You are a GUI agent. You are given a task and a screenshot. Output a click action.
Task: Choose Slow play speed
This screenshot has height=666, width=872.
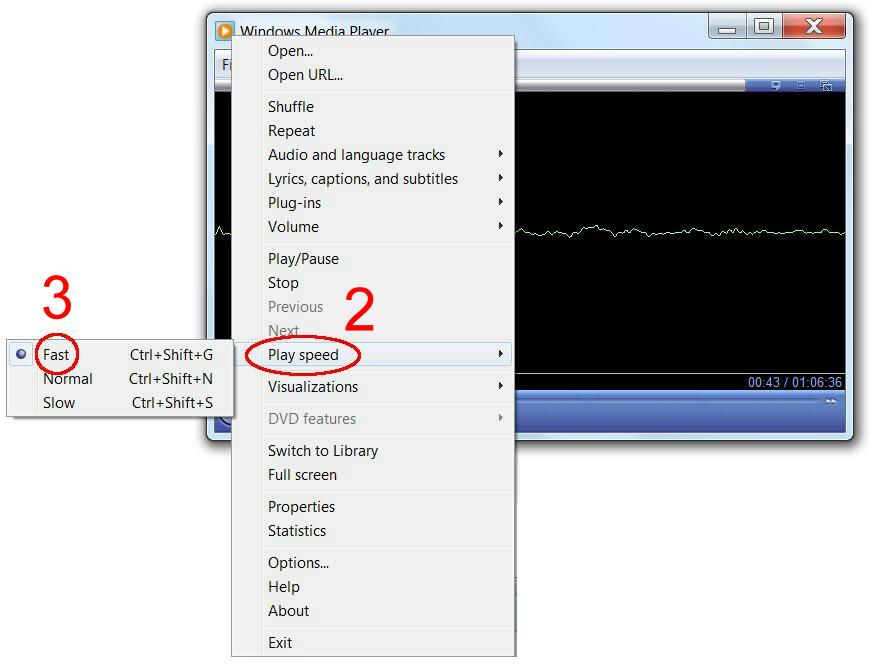pyautogui.click(x=59, y=403)
